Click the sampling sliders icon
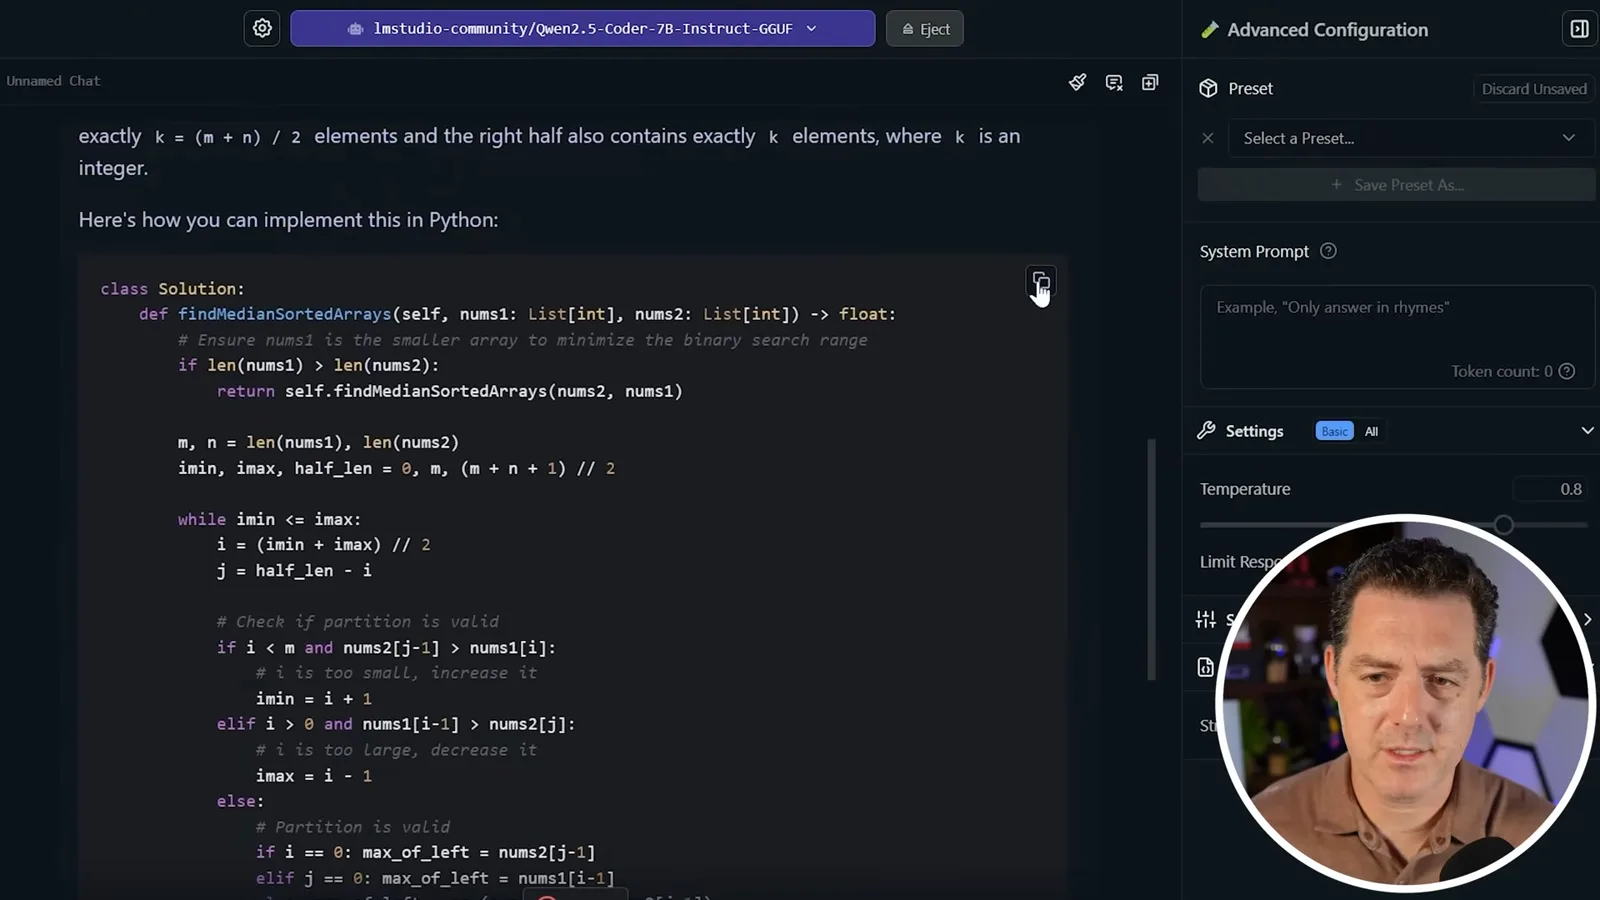 [1206, 619]
